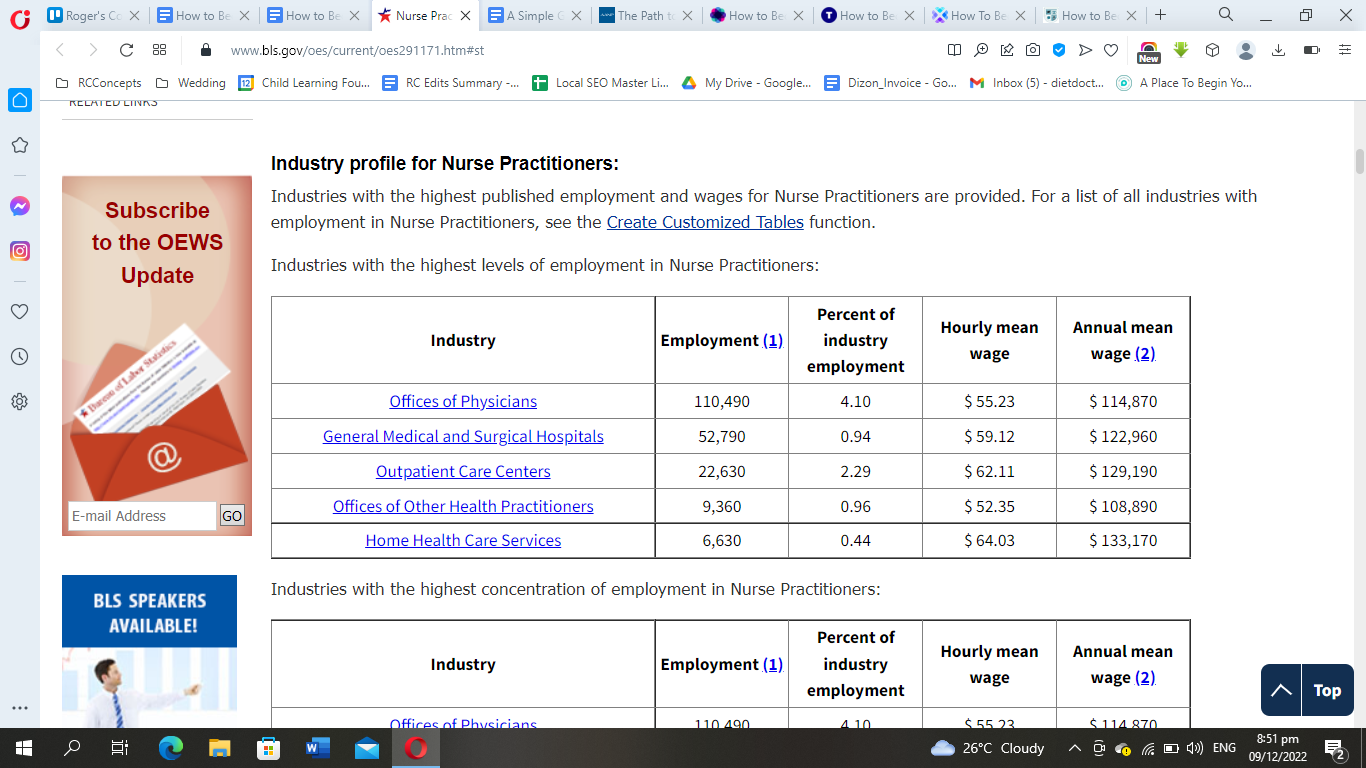The height and width of the screenshot is (768, 1366).
Task: Add this page to bookmarks heart
Action: pos(1111,50)
